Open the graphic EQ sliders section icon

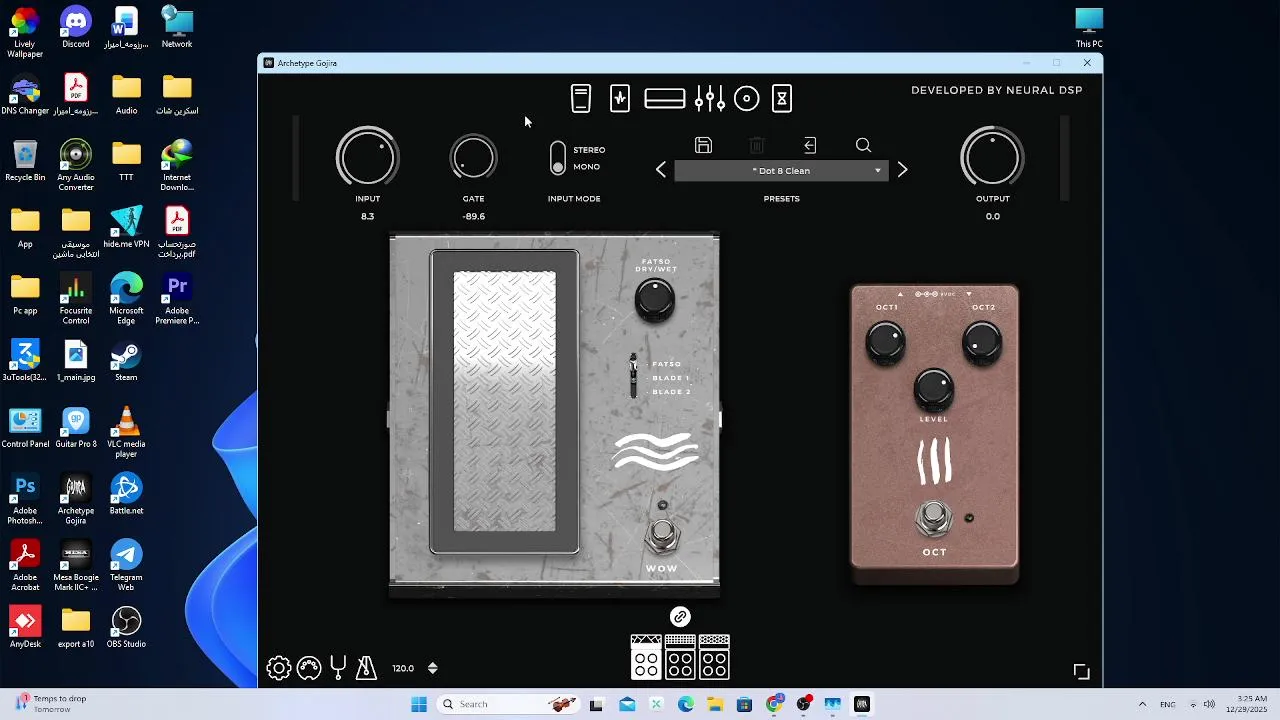point(709,98)
